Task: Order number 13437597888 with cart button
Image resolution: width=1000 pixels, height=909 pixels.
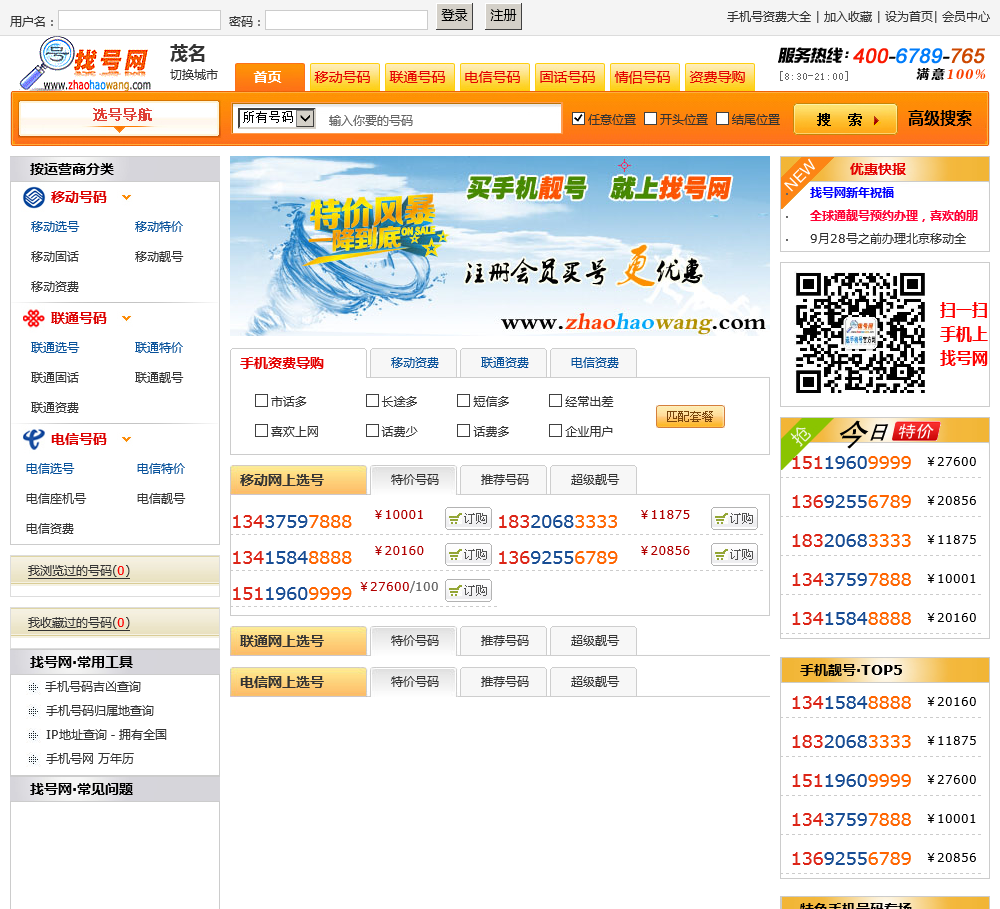Action: [468, 519]
